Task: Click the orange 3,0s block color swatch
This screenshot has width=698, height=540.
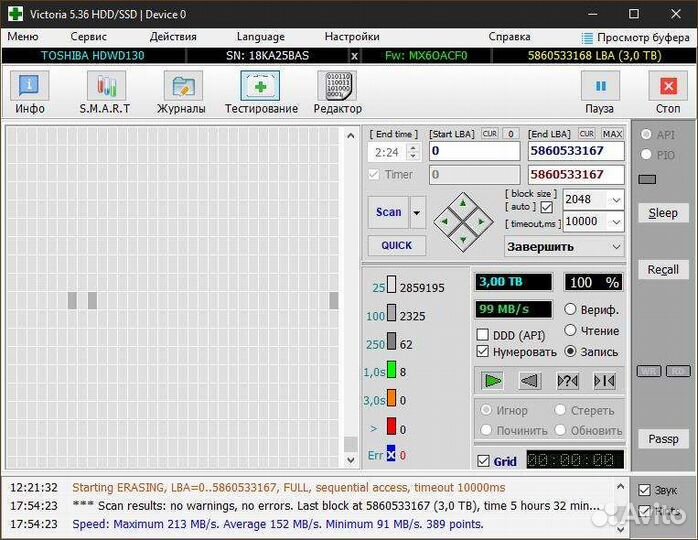Action: (x=391, y=398)
